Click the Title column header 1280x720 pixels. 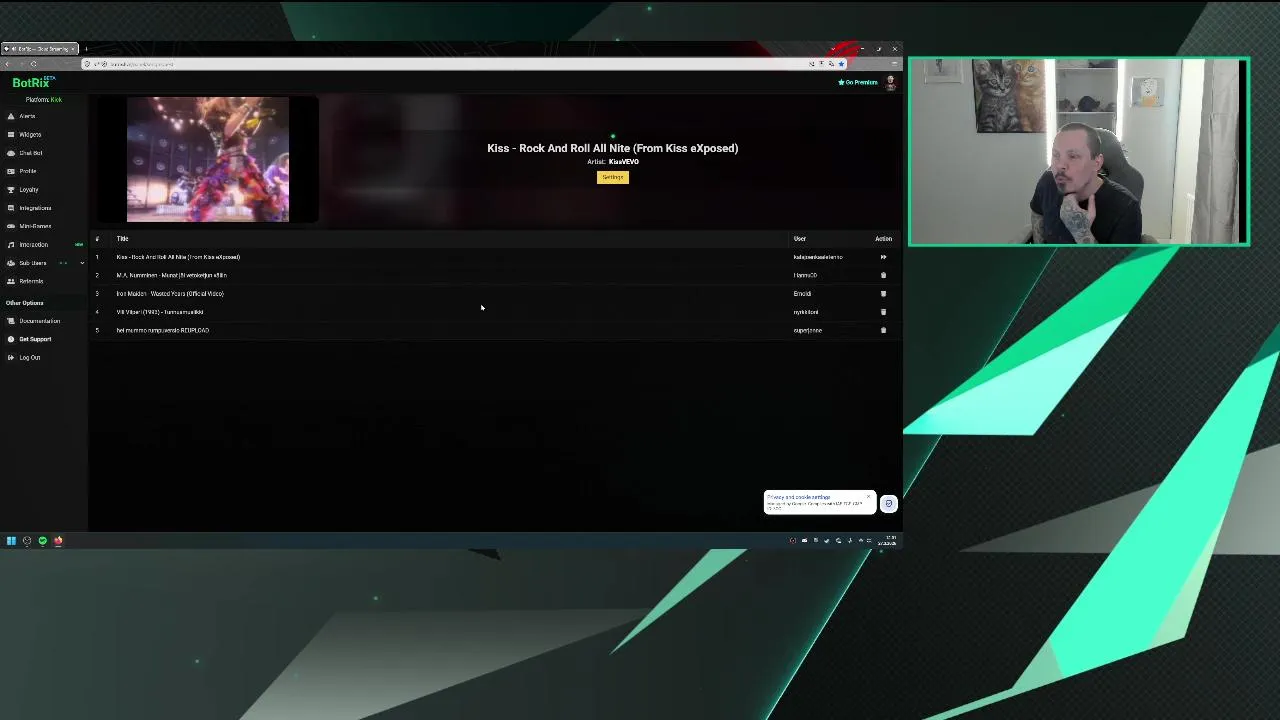122,238
